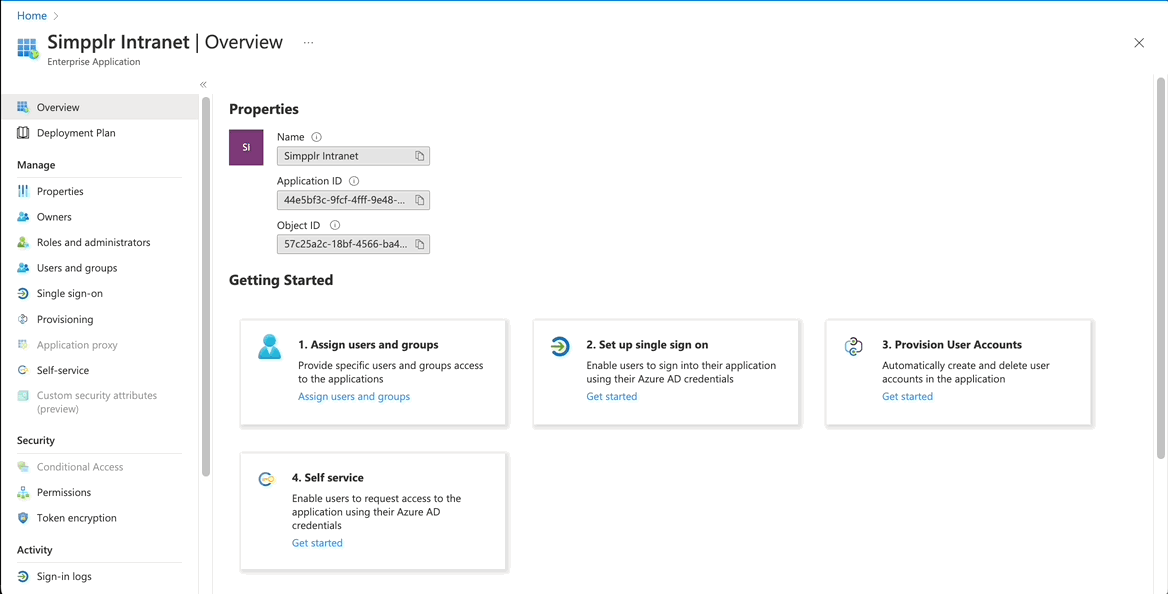The image size is (1168, 594).
Task: Click the Application ID text field
Action: pos(345,200)
